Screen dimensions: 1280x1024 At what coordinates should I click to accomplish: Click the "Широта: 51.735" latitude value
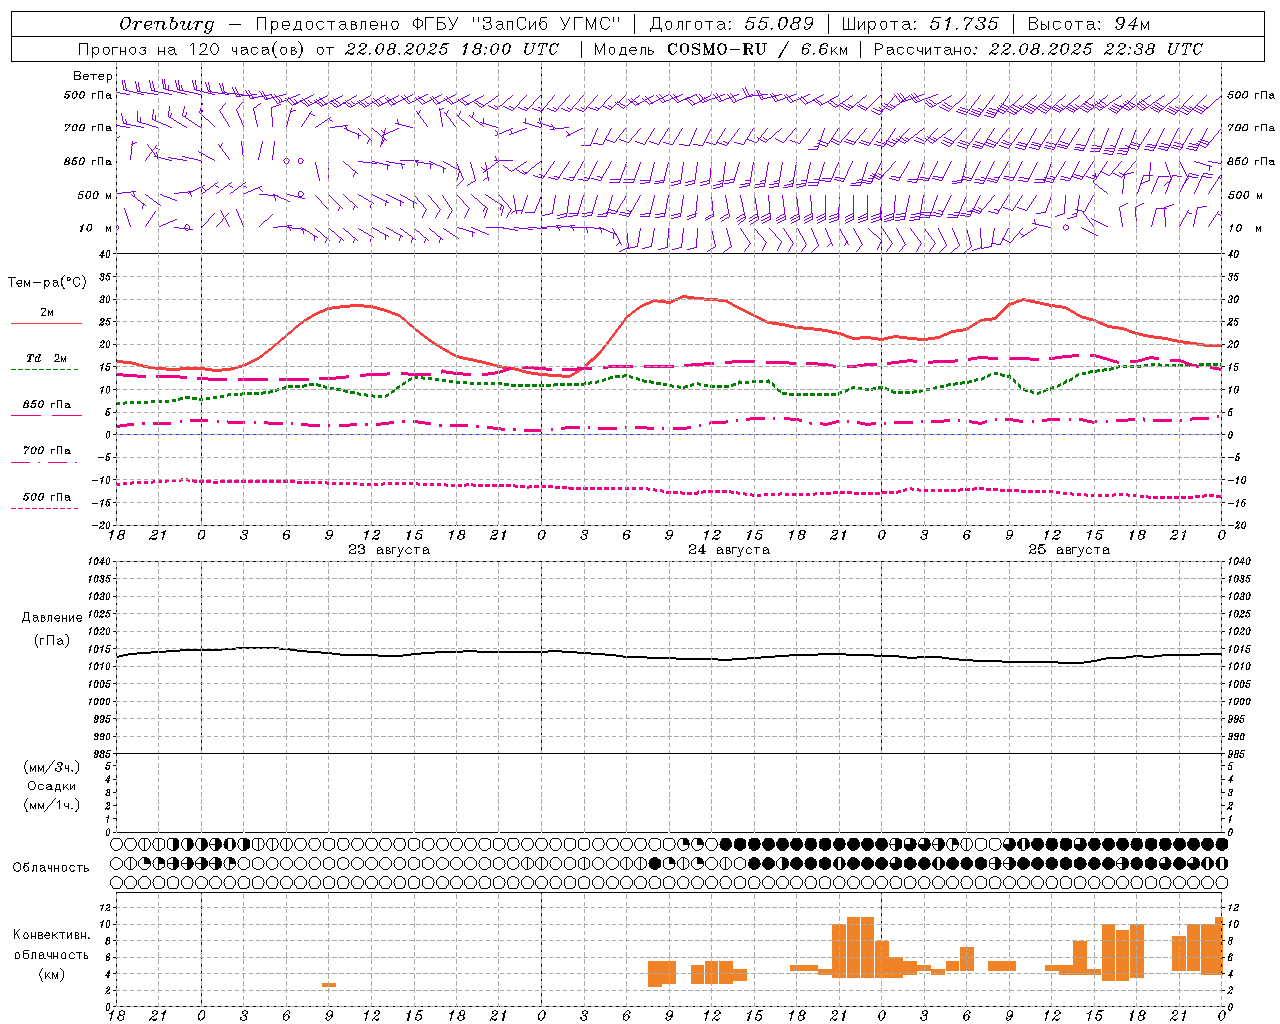coord(920,23)
